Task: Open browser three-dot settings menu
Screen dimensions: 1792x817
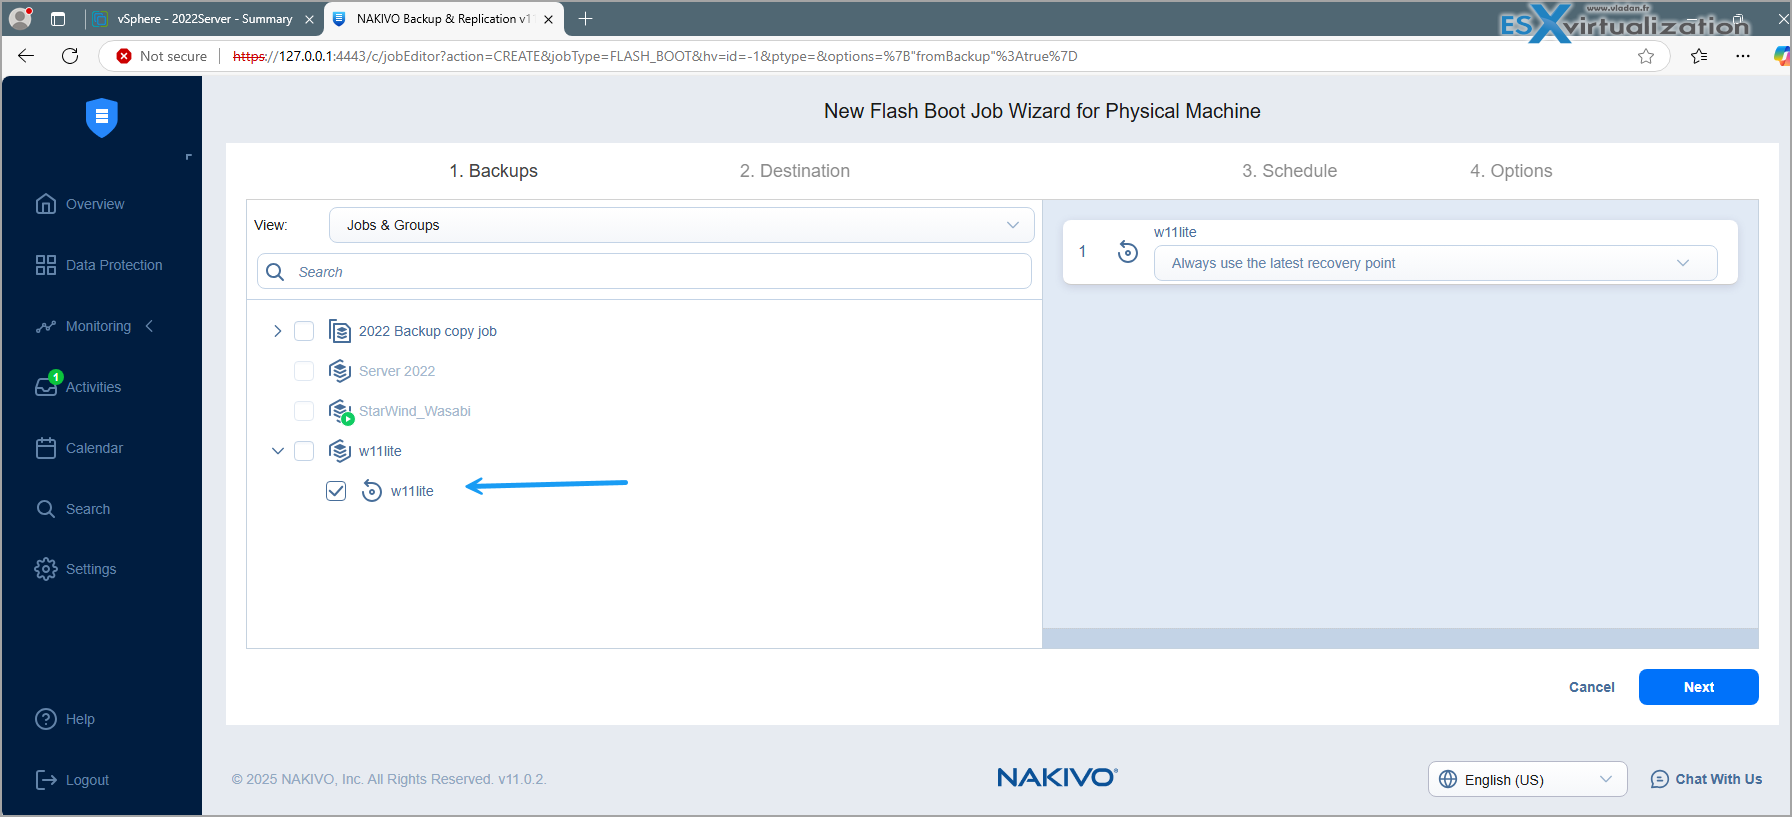Action: 1743,56
